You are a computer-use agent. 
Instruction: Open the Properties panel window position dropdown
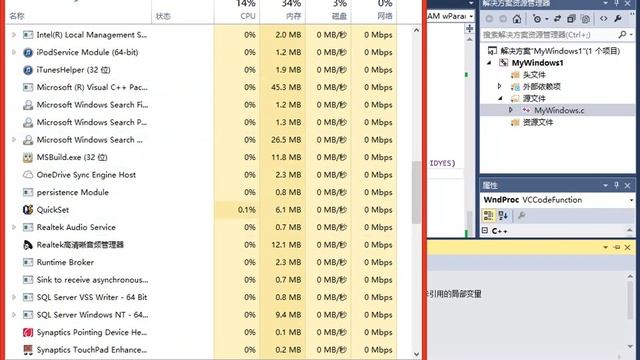(605, 186)
